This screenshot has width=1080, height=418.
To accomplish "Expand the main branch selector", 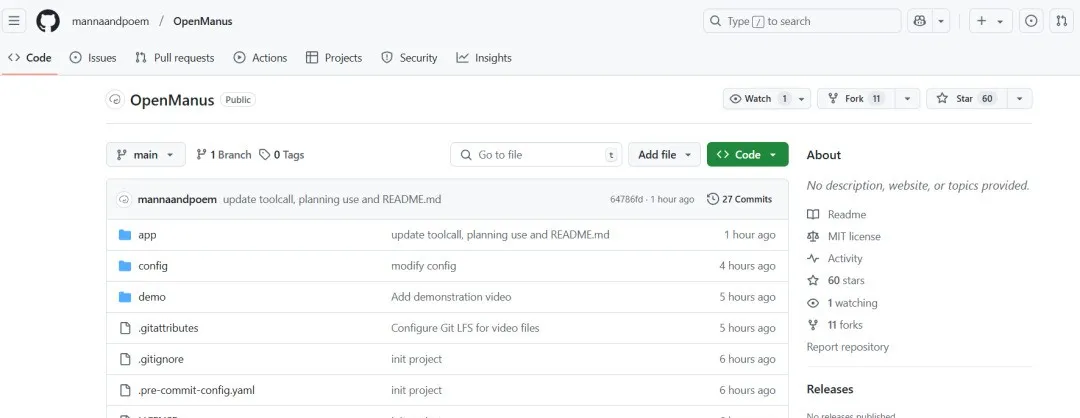I will coord(146,155).
